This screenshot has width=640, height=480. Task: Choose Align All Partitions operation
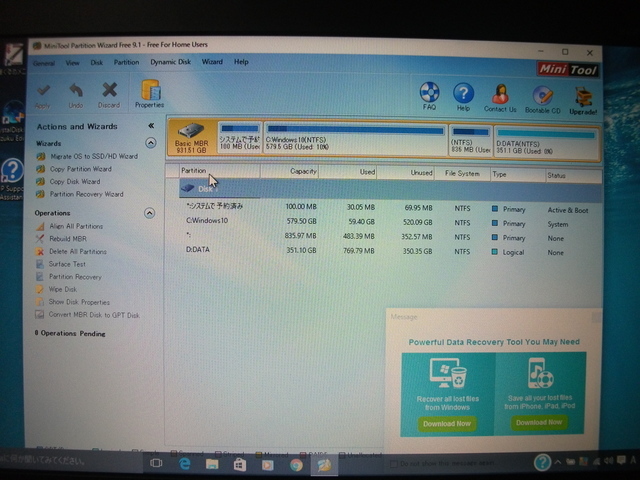click(x=76, y=226)
